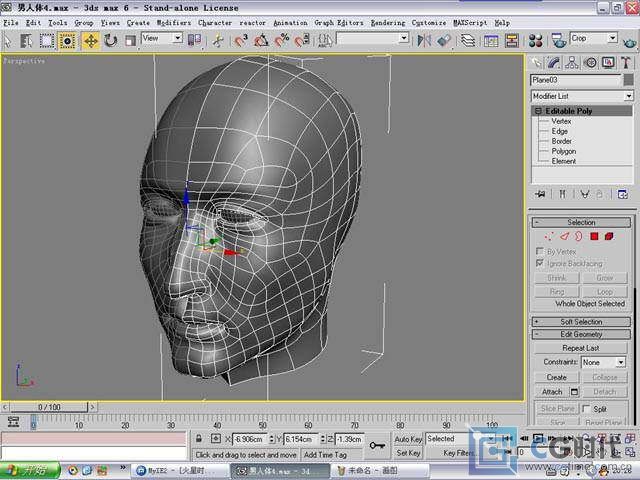Image resolution: width=640 pixels, height=480 pixels.
Task: Switch to the Modify command panel
Action: point(554,62)
